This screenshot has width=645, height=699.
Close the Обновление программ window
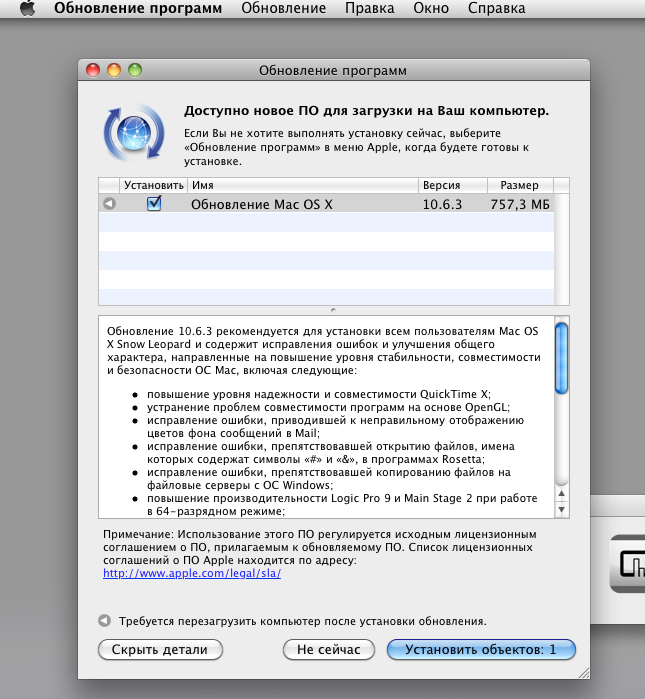click(x=93, y=70)
